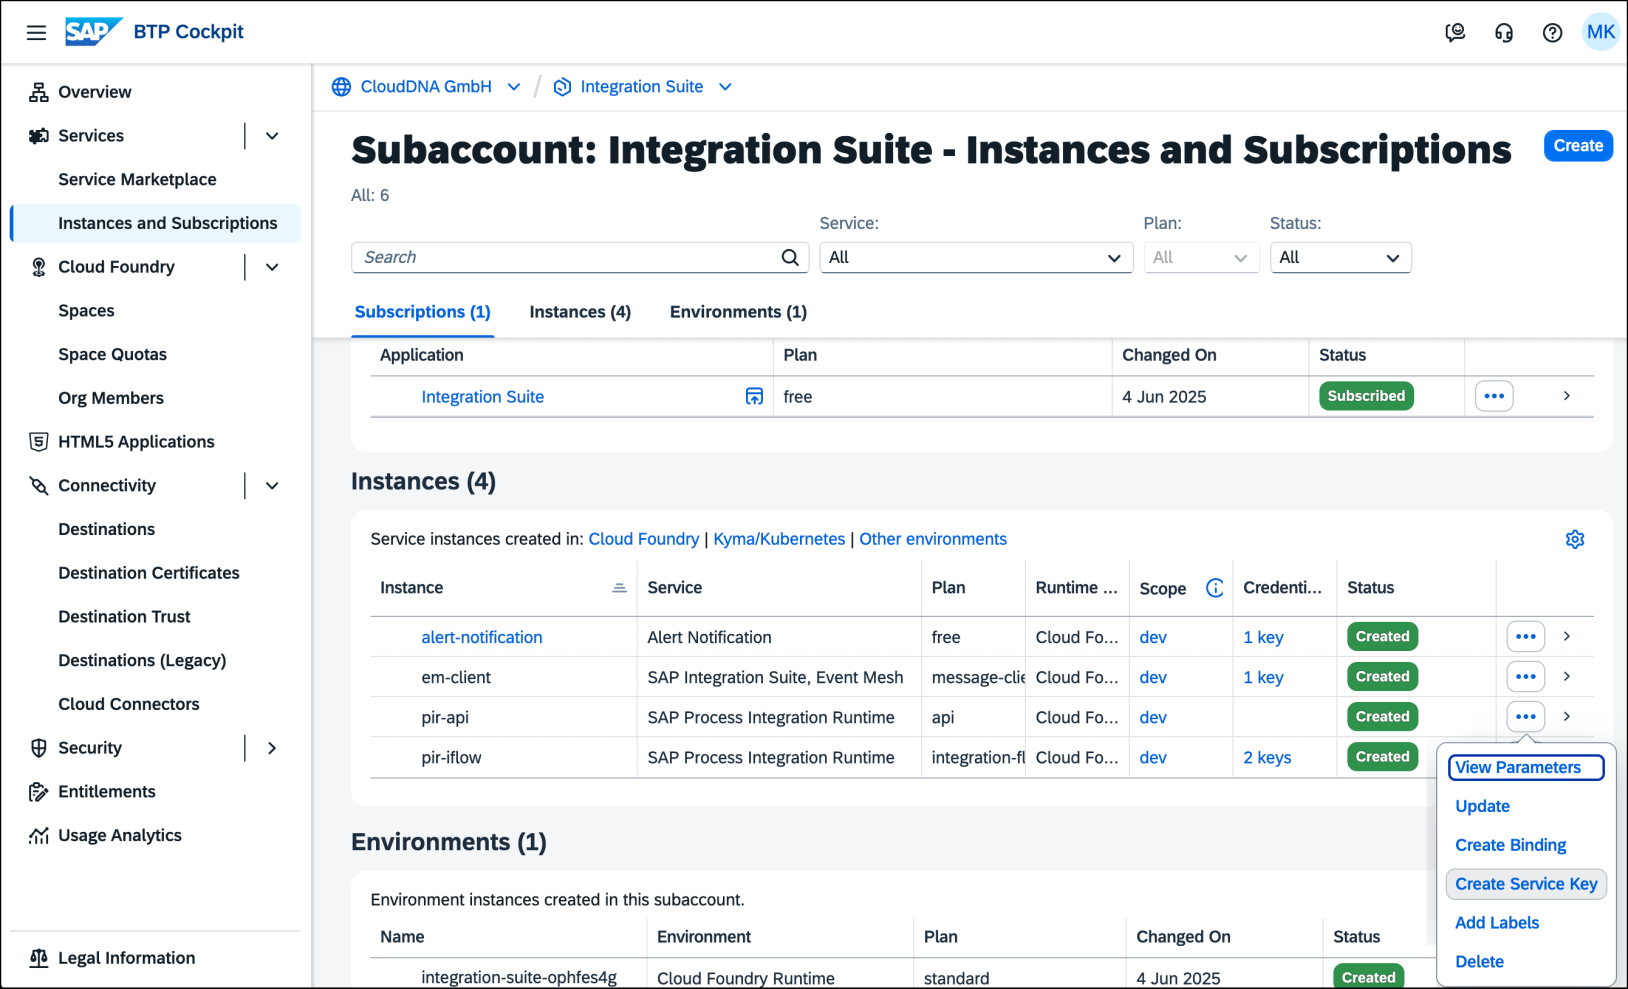The width and height of the screenshot is (1628, 989).
Task: Expand details arrow for alert-notification row
Action: [1567, 636]
